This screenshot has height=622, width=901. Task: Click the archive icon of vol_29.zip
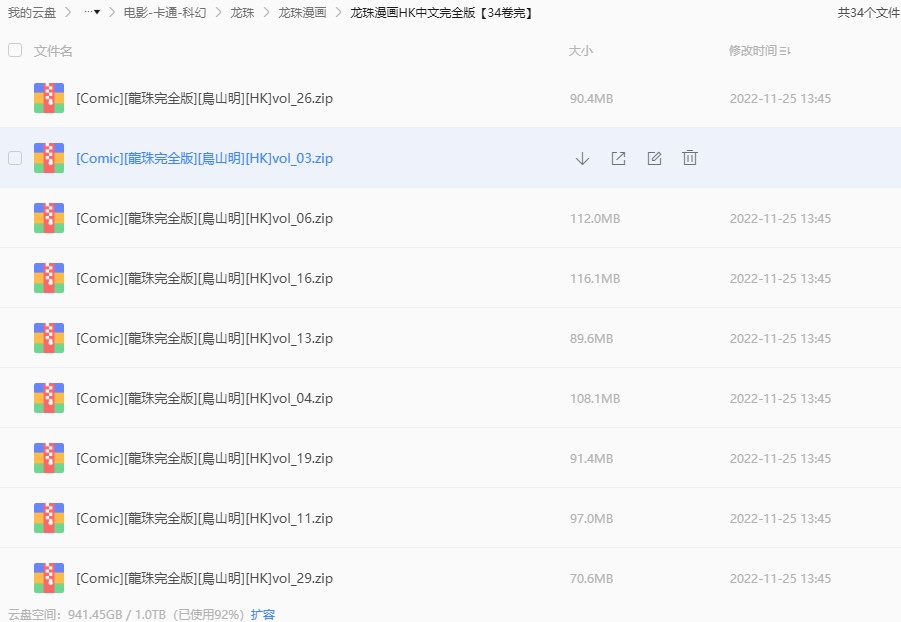(49, 578)
